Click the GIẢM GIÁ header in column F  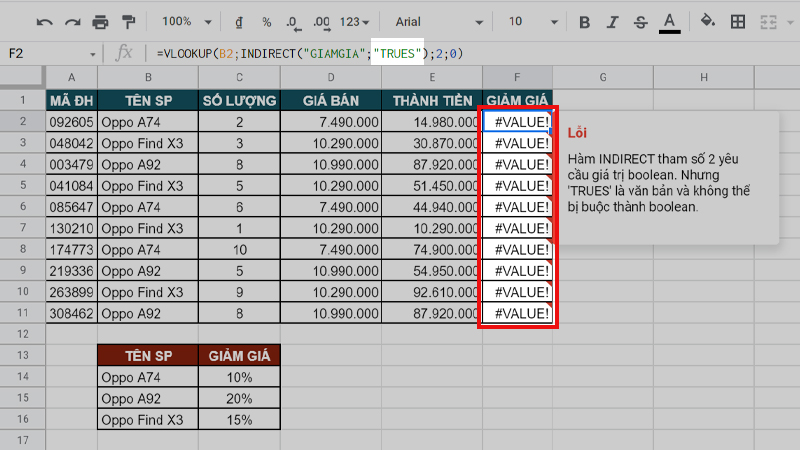click(517, 101)
